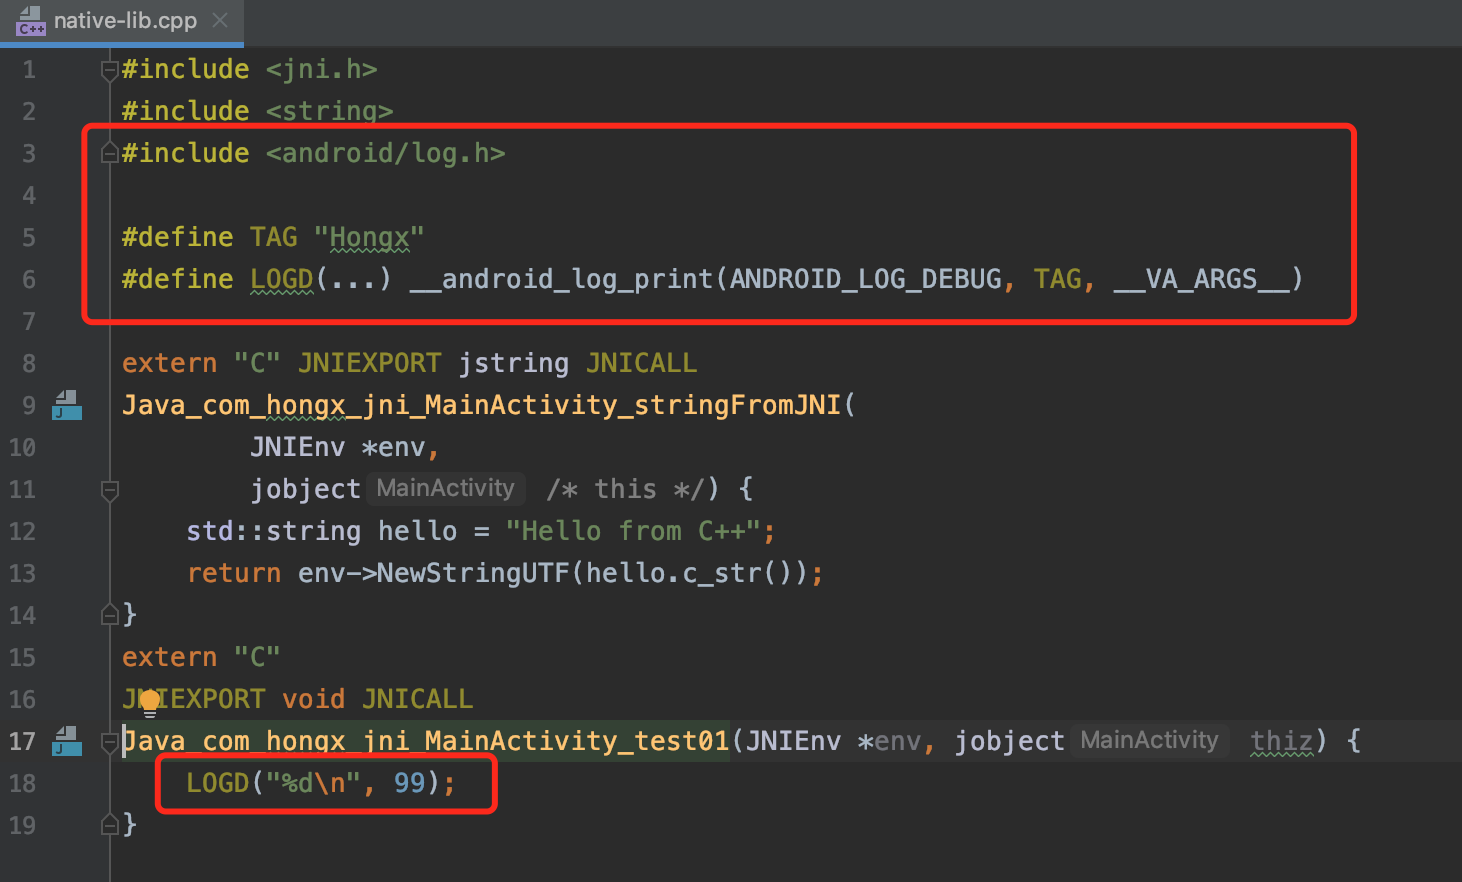Screen dimensions: 1462x882
Task: Collapse the stringFromJNI function body fold marker
Action: 110,489
